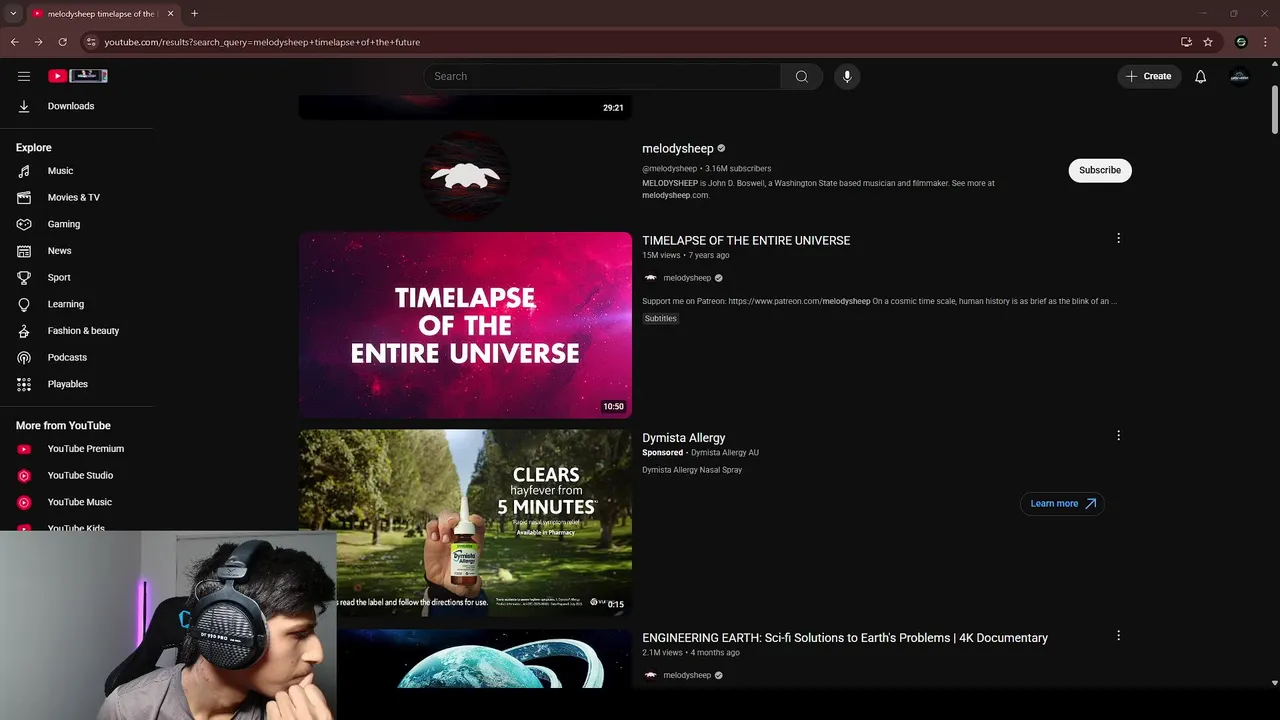Open account avatar menu

(1239, 76)
